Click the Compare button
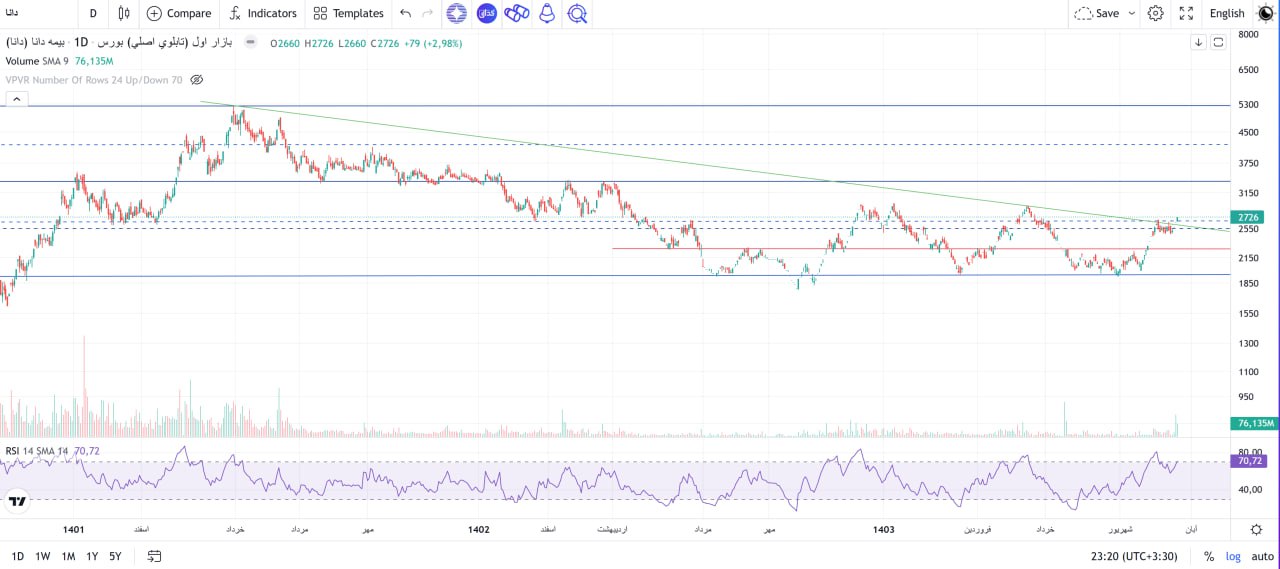 click(x=179, y=13)
